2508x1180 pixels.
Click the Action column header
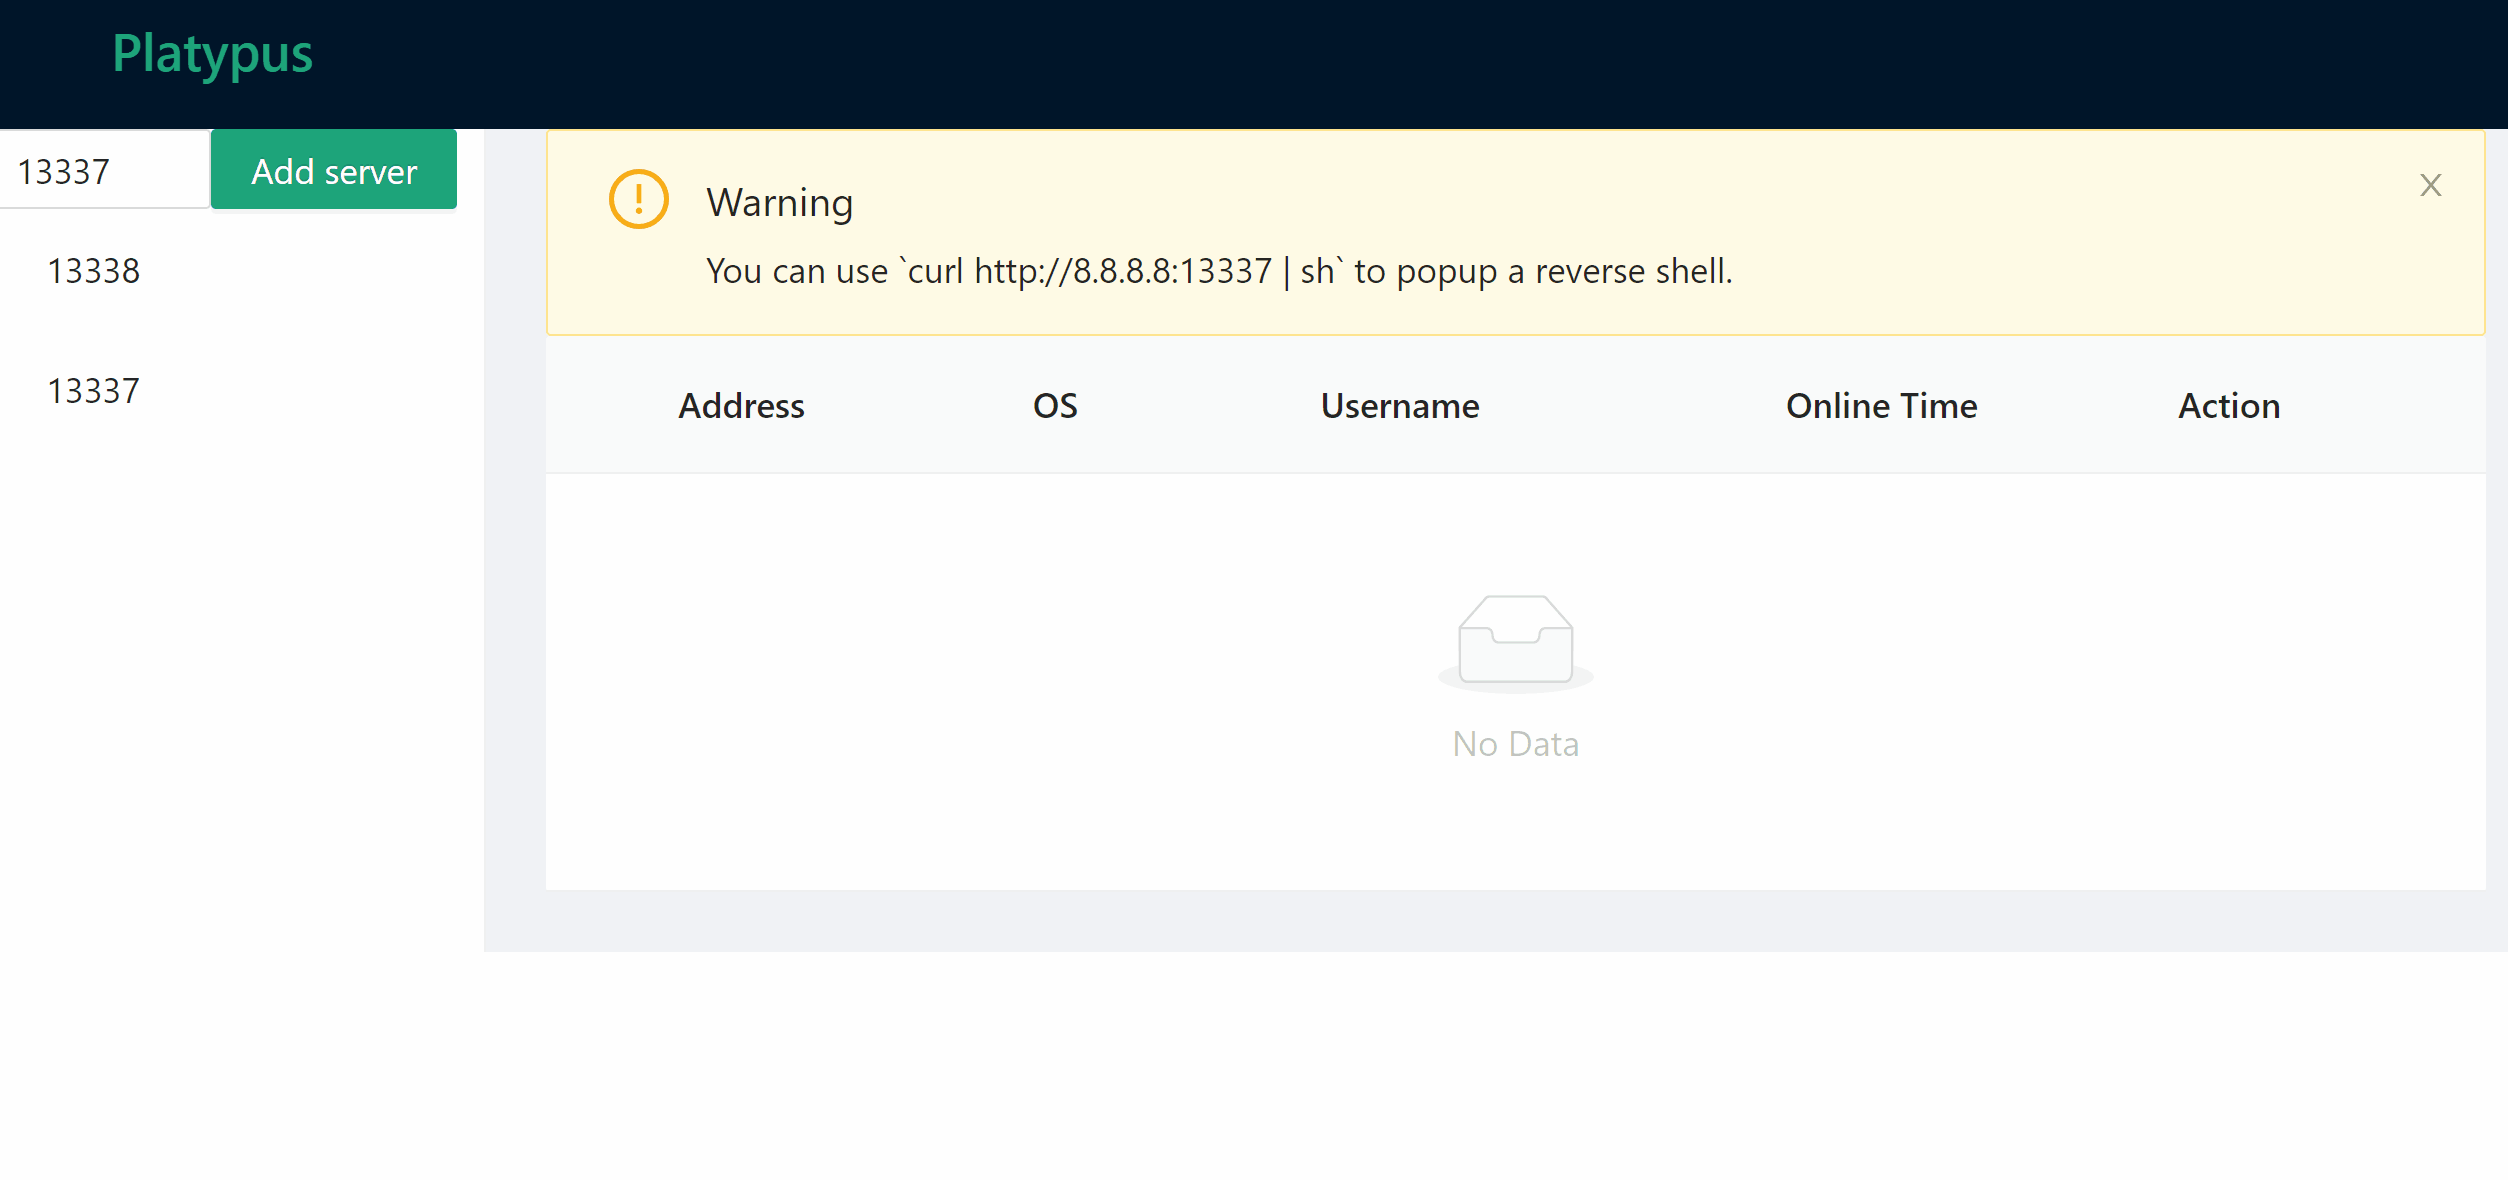click(2228, 406)
